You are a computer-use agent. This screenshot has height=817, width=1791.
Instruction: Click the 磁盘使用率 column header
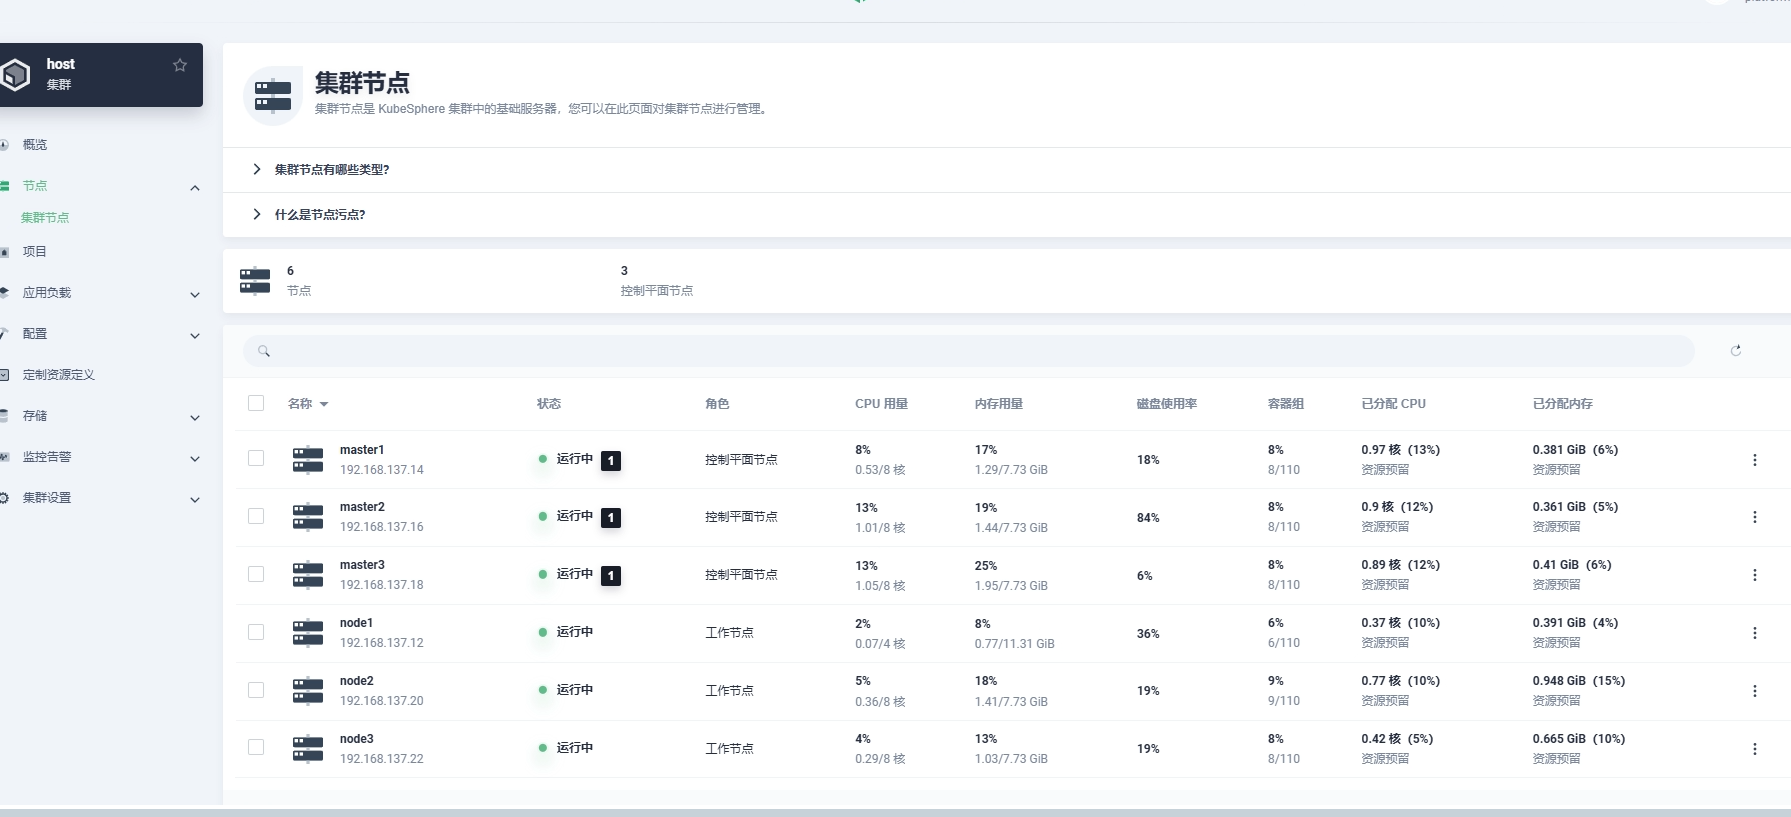(1167, 404)
